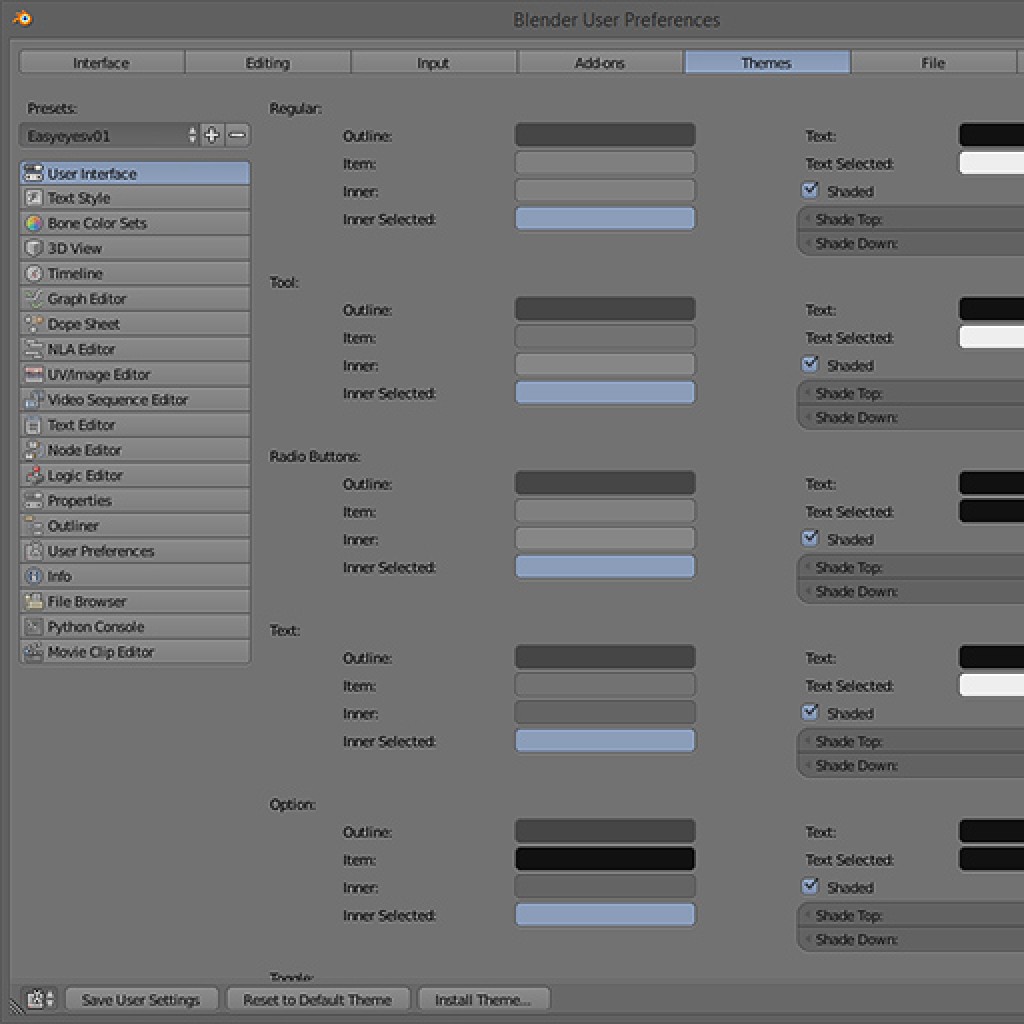This screenshot has width=1024, height=1024.
Task: Click the Install Theme button
Action: [x=483, y=999]
